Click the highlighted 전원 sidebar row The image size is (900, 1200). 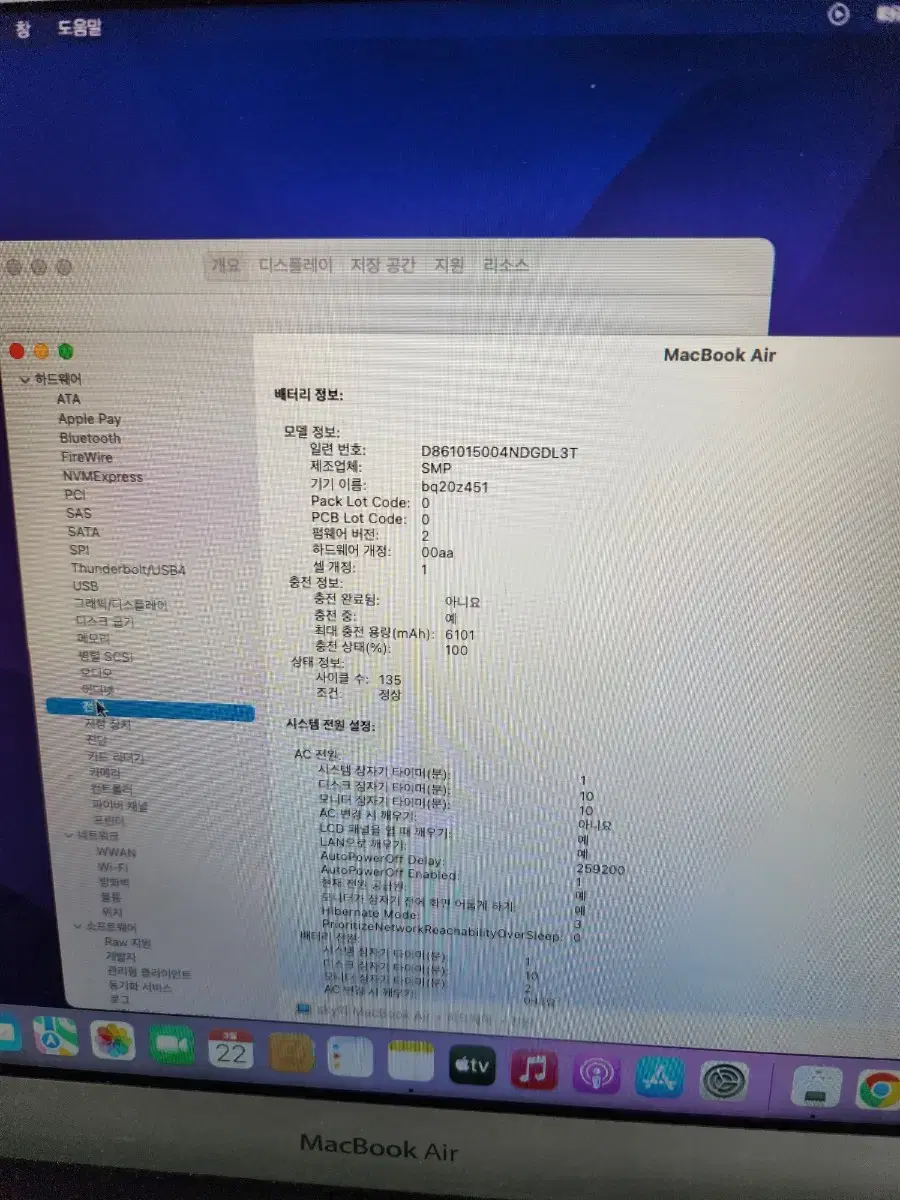click(x=150, y=708)
